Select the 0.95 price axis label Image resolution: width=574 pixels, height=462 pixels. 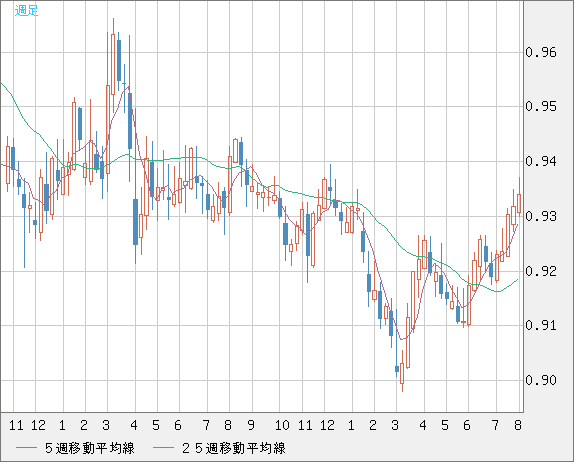[x=541, y=107]
